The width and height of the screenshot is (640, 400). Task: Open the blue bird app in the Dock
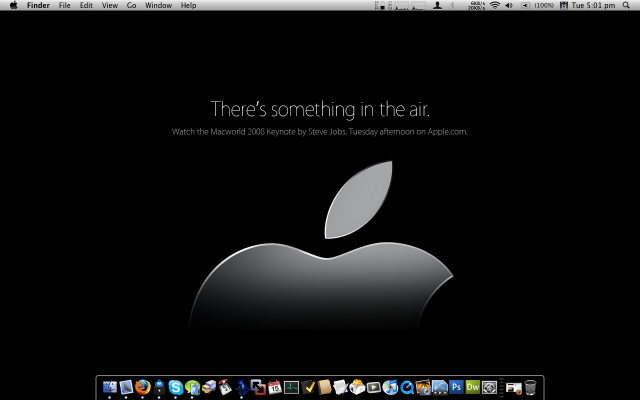coord(159,387)
